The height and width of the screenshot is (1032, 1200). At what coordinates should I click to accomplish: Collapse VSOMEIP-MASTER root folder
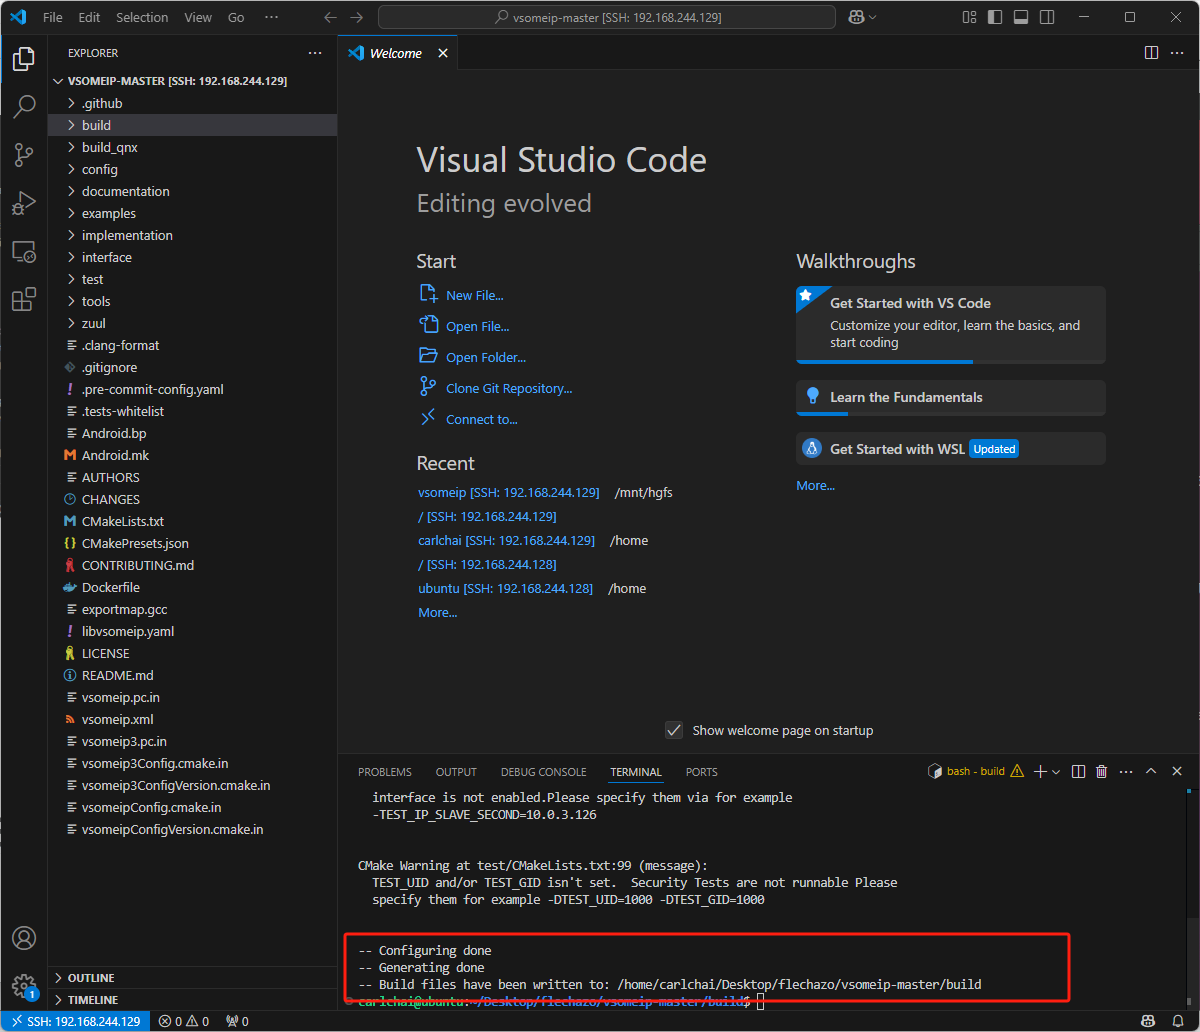coord(192,81)
